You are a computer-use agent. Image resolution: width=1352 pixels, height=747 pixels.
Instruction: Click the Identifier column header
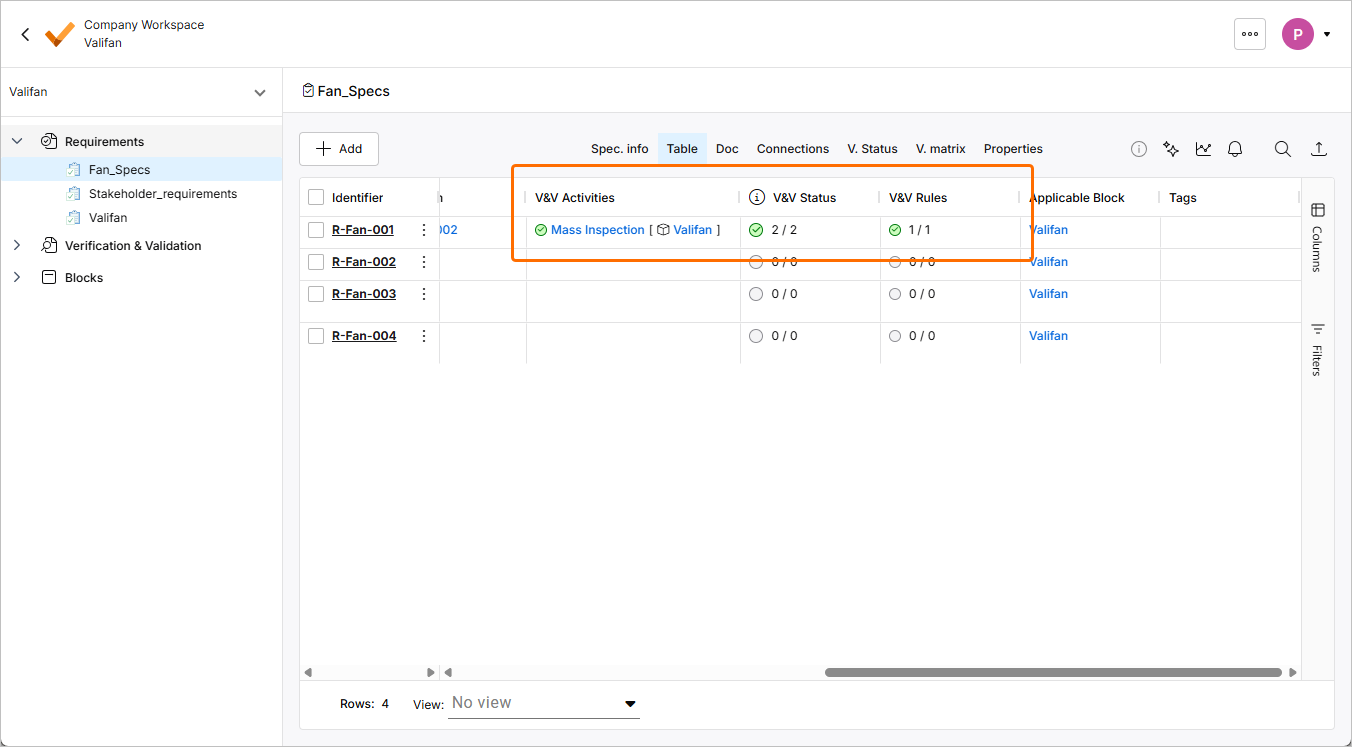pos(358,198)
